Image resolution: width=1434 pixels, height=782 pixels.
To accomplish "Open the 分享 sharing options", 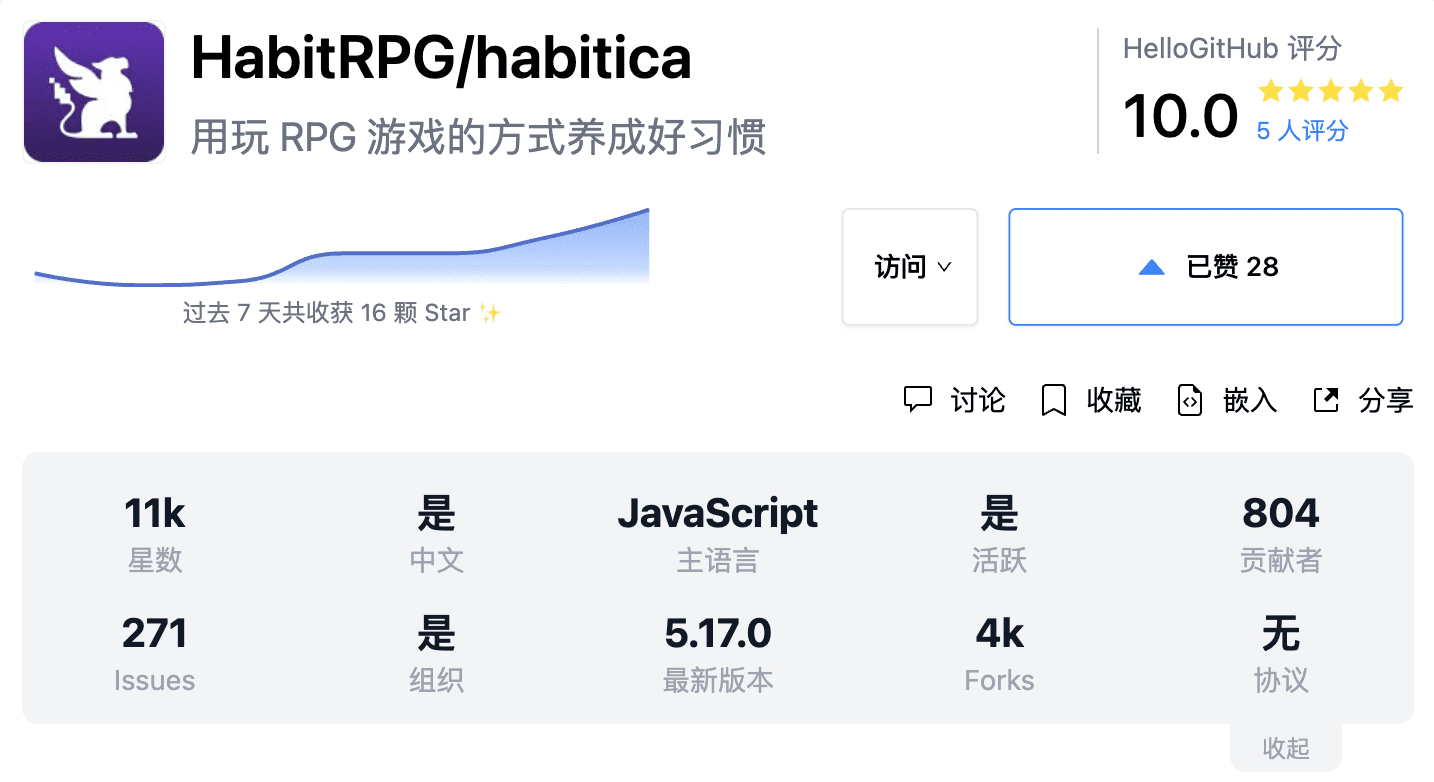I will 1386,400.
